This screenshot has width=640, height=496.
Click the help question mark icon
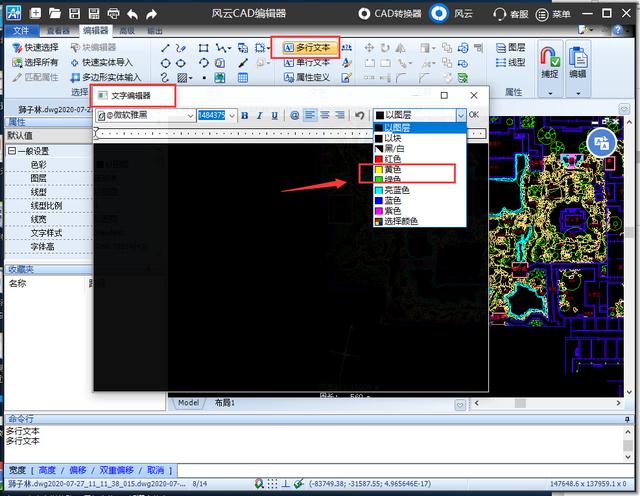tap(618, 30)
